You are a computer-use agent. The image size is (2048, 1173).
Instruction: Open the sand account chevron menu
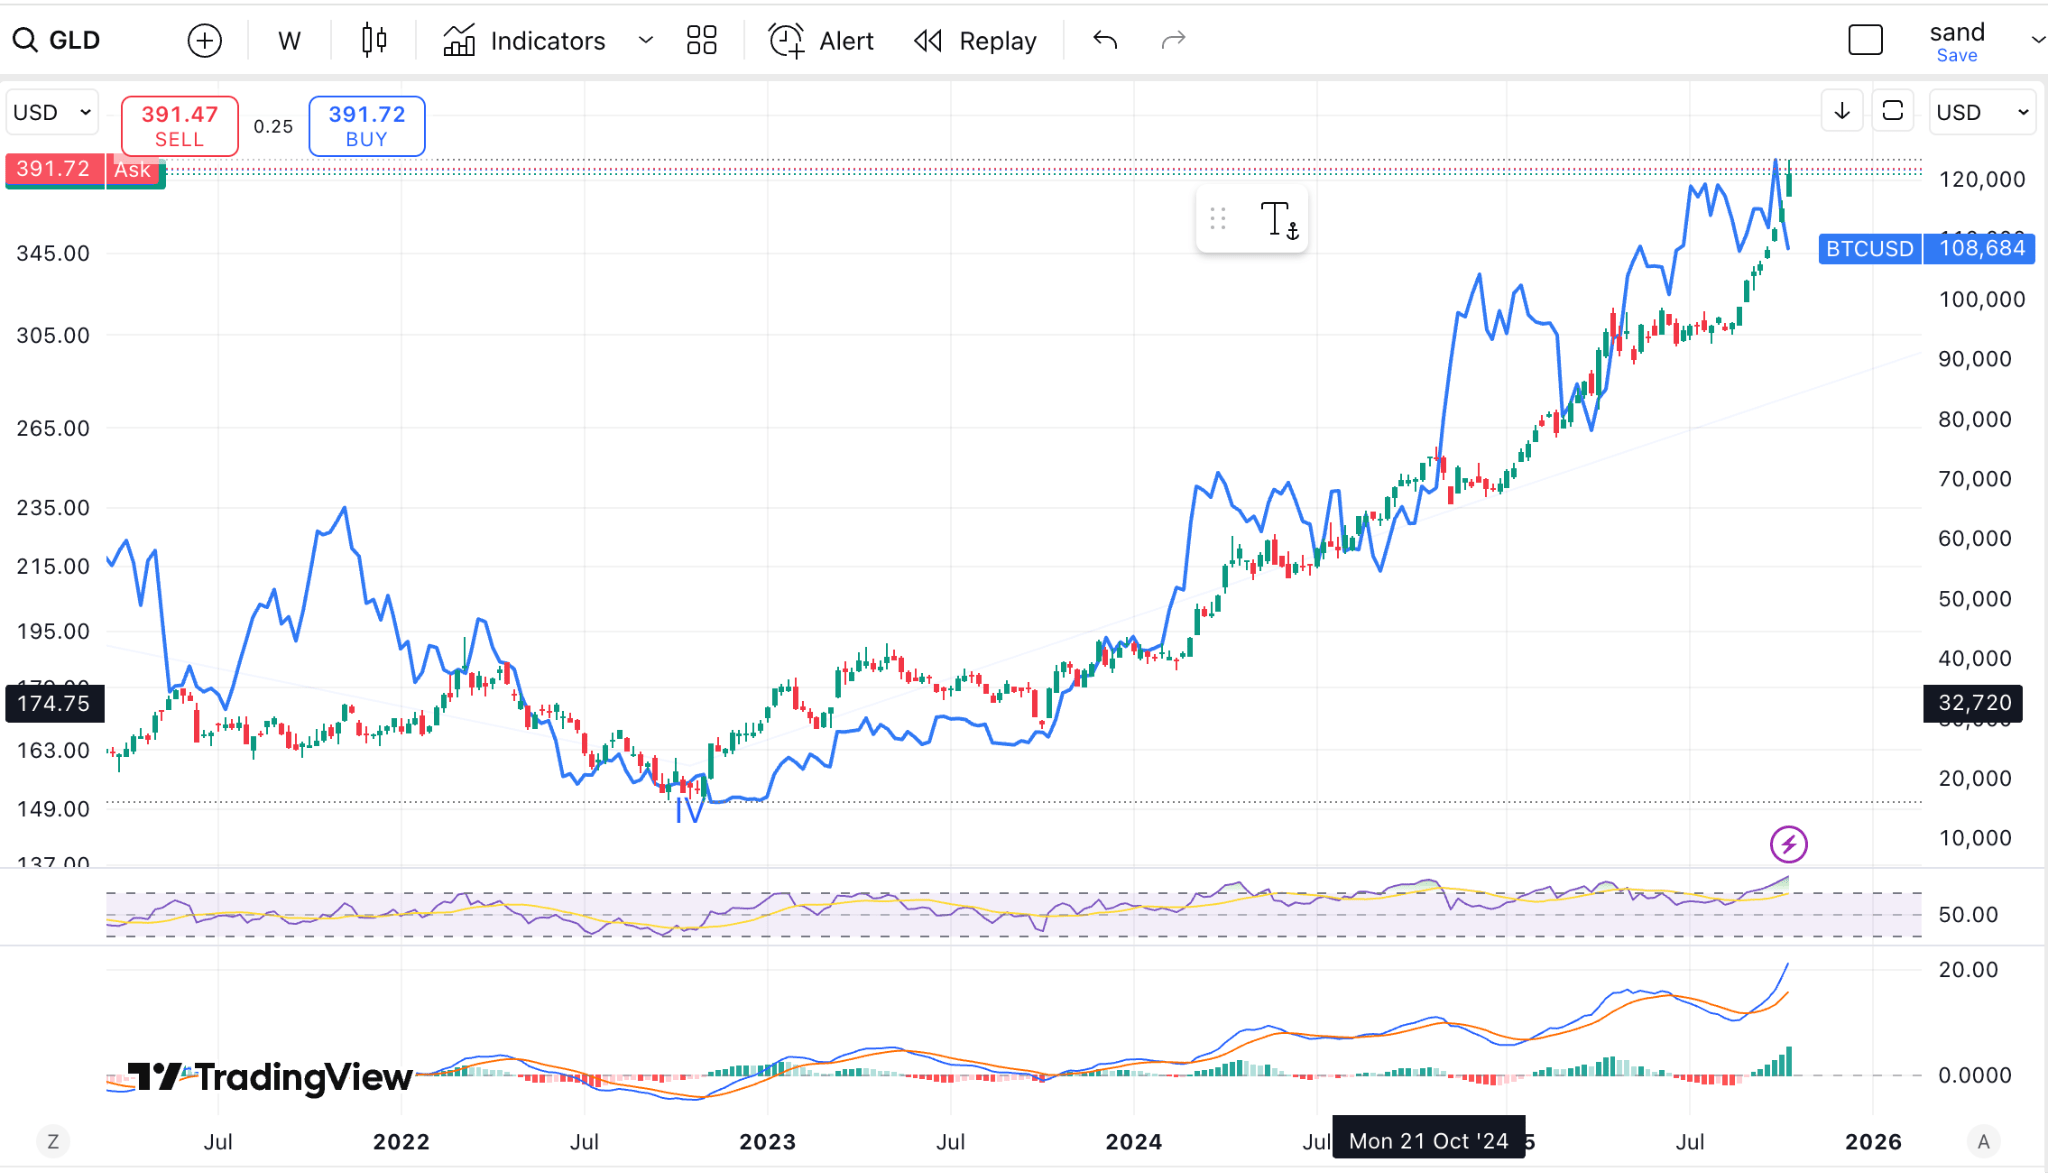(2037, 41)
